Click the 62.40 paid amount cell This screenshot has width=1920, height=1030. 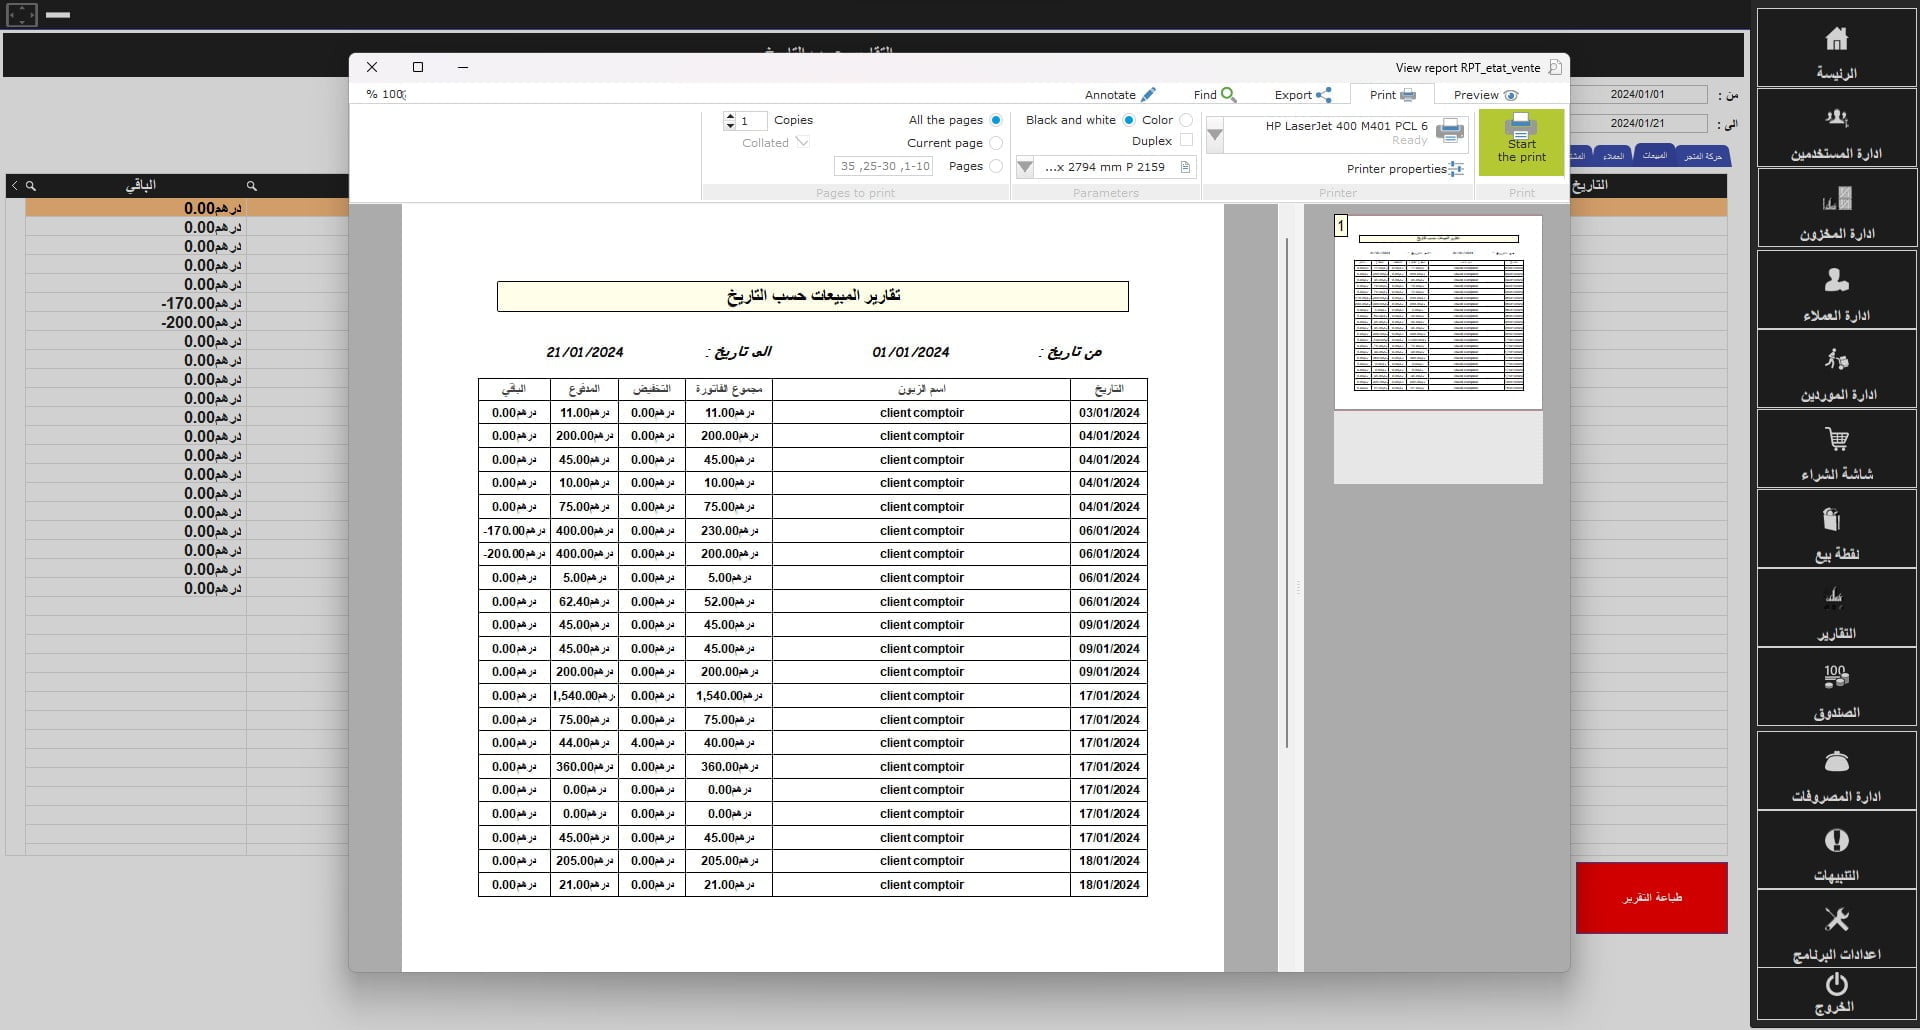coord(584,601)
